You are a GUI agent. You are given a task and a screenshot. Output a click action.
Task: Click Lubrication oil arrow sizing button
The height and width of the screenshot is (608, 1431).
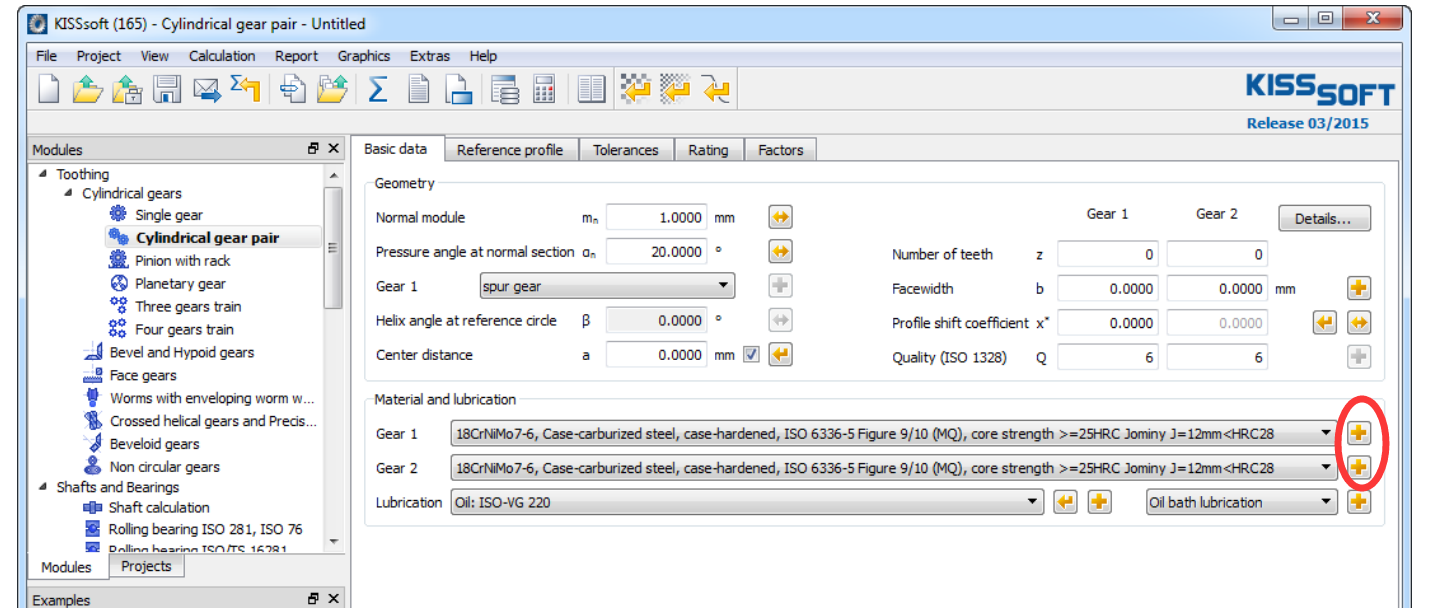click(x=1065, y=502)
